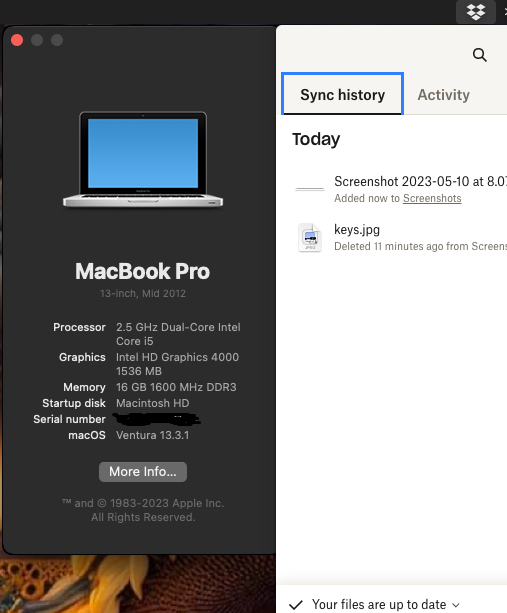Click the 'Deleted 11 minutes ago' text
The height and width of the screenshot is (613, 507).
[x=420, y=246]
